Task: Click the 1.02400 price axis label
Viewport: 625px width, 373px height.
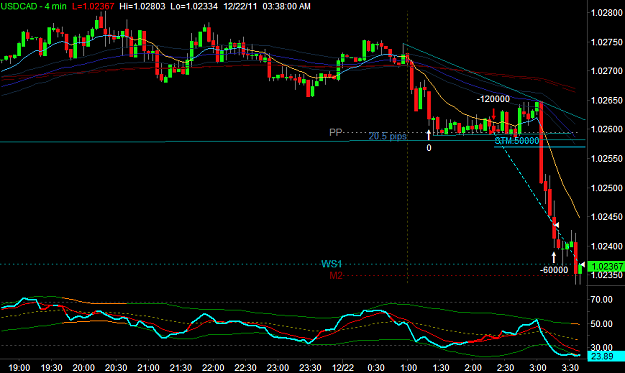Action: [x=606, y=246]
